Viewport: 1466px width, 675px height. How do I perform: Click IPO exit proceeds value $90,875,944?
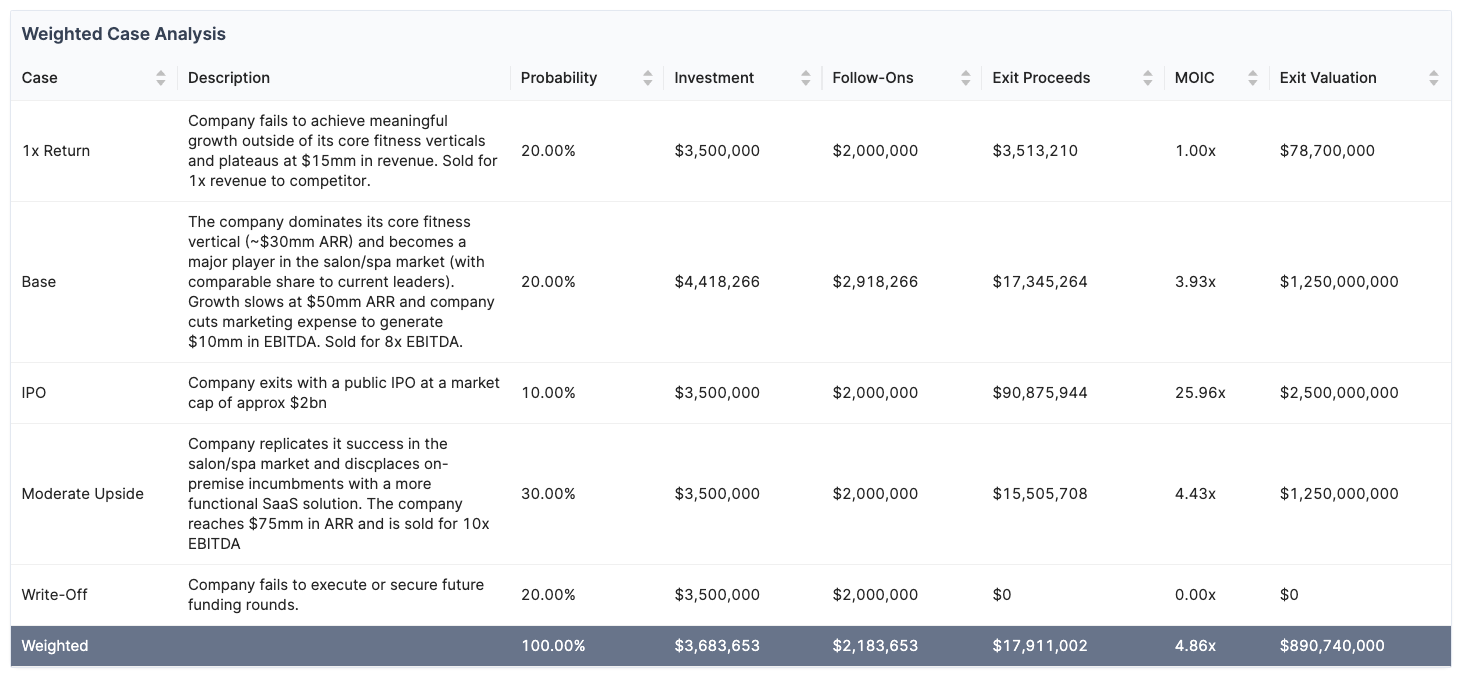pos(1040,393)
